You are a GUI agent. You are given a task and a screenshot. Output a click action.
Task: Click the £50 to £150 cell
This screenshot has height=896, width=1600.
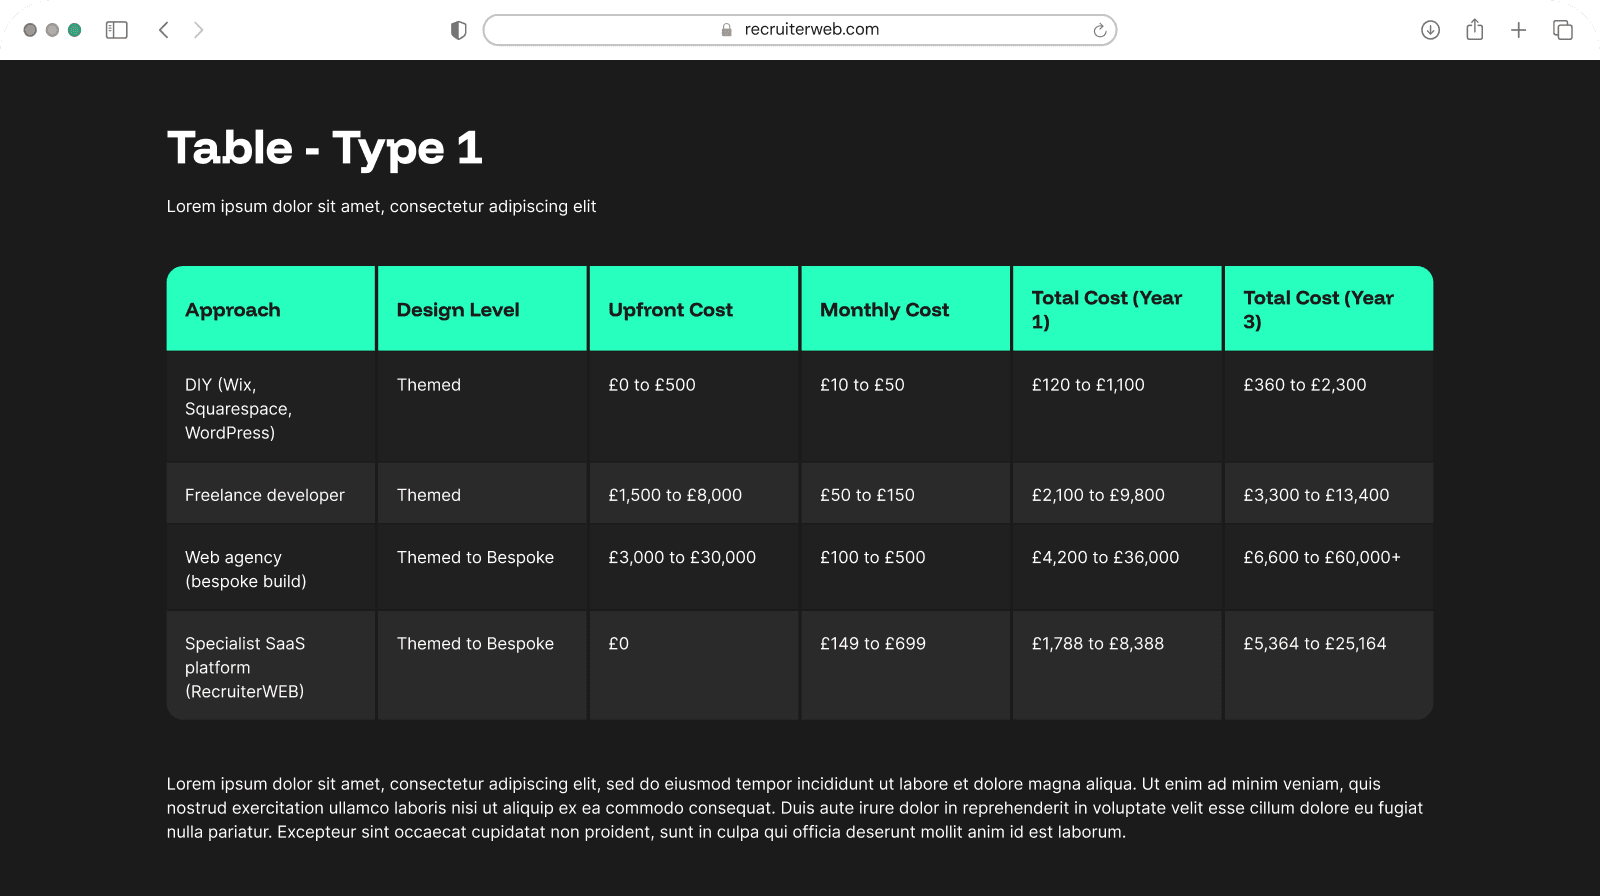tap(906, 494)
